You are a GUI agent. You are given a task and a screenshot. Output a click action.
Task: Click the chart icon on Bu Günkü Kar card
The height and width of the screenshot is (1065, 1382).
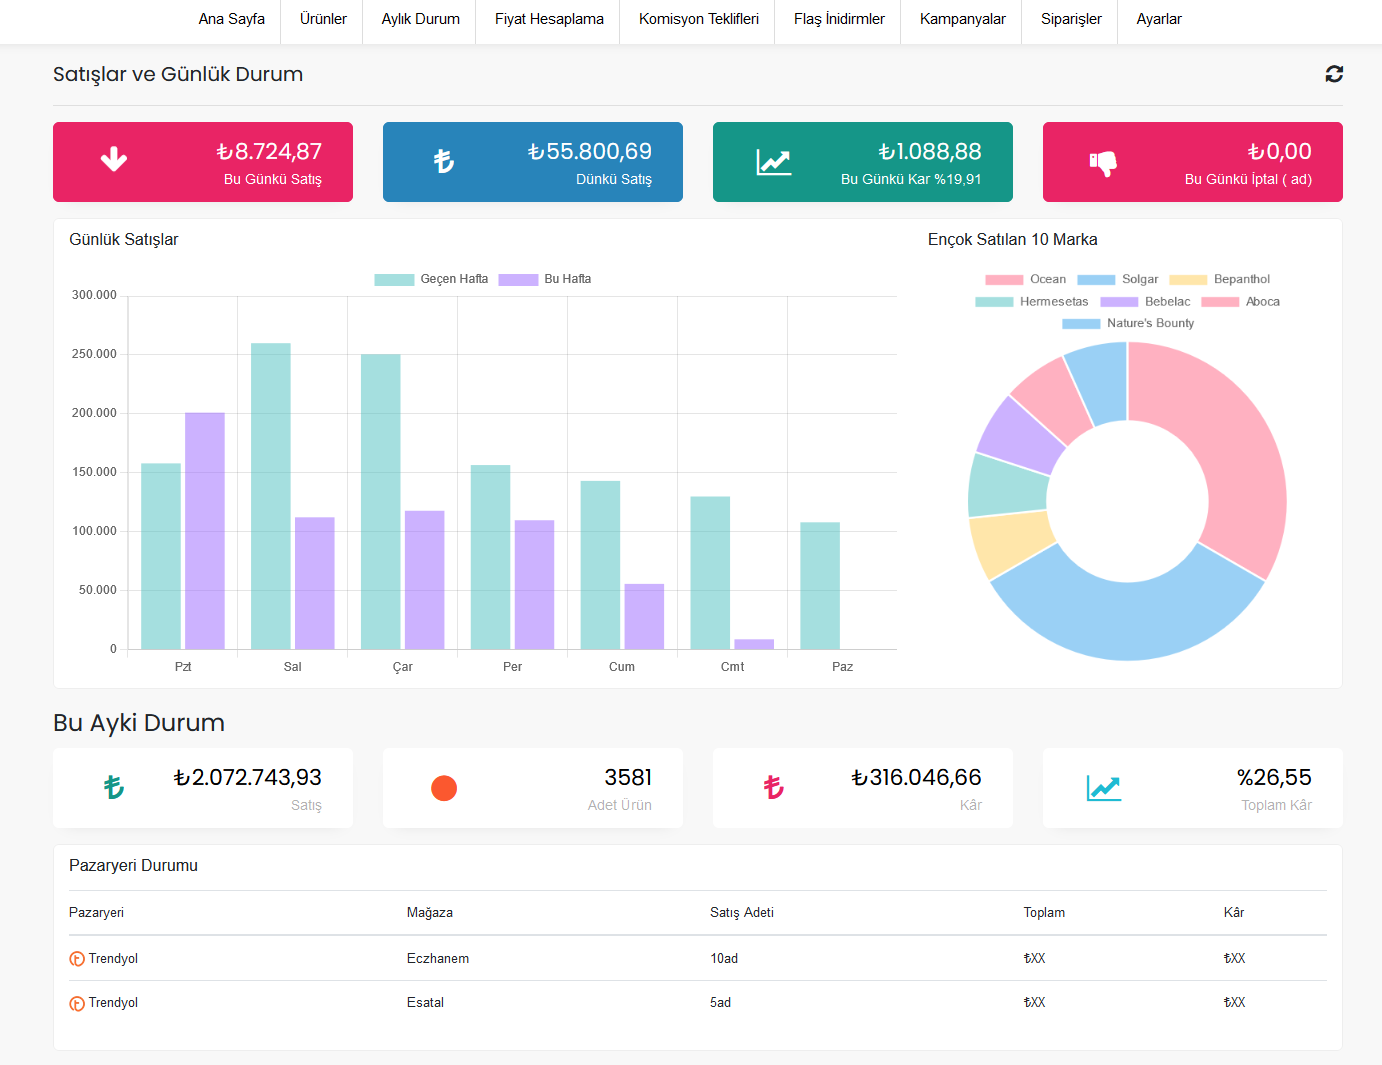(773, 162)
